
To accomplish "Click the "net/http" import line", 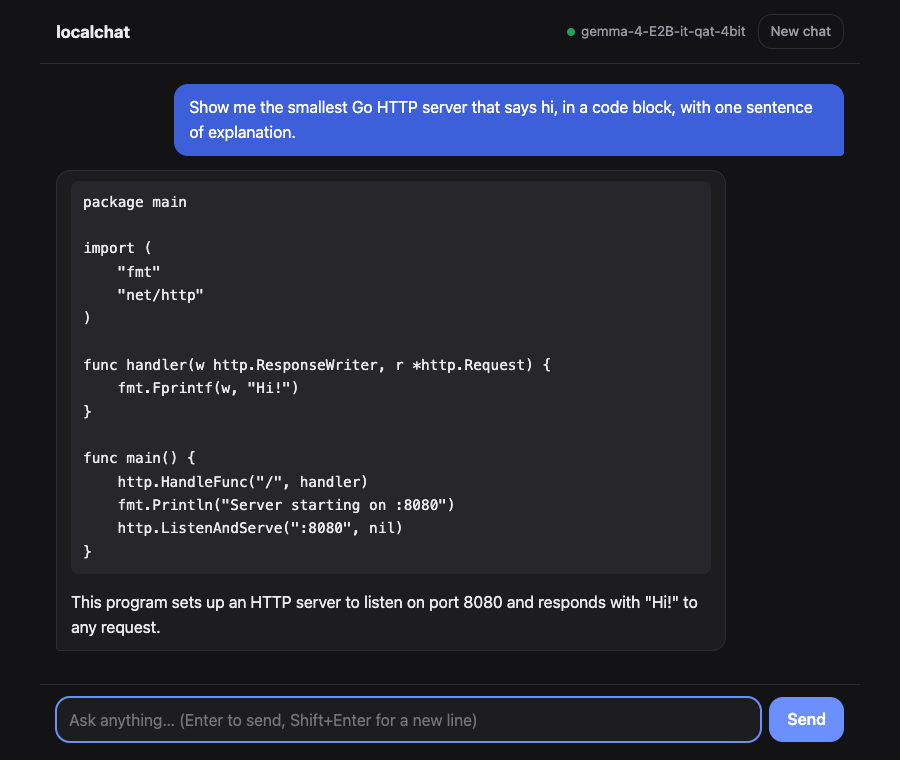I will click(160, 295).
